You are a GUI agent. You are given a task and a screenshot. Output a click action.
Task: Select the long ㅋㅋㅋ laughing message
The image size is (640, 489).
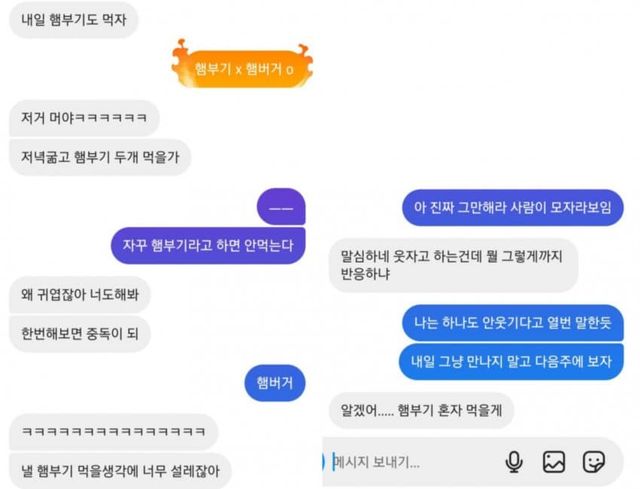click(x=114, y=431)
